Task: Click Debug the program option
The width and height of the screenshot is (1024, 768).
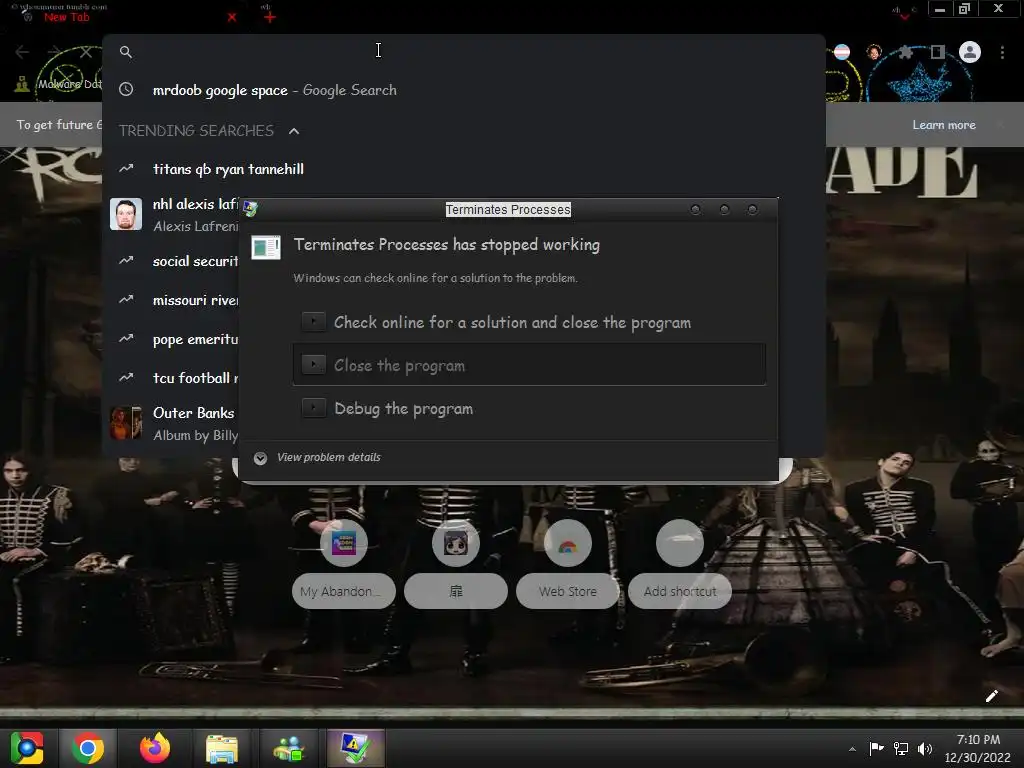Action: click(529, 409)
